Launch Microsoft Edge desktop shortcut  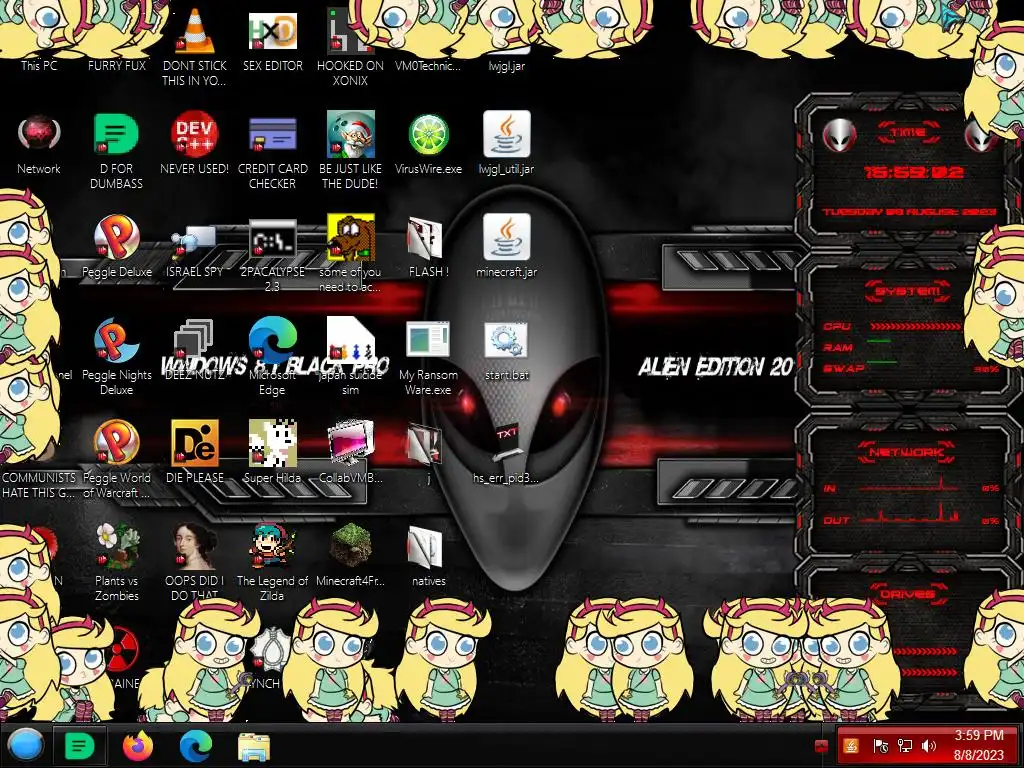point(273,340)
